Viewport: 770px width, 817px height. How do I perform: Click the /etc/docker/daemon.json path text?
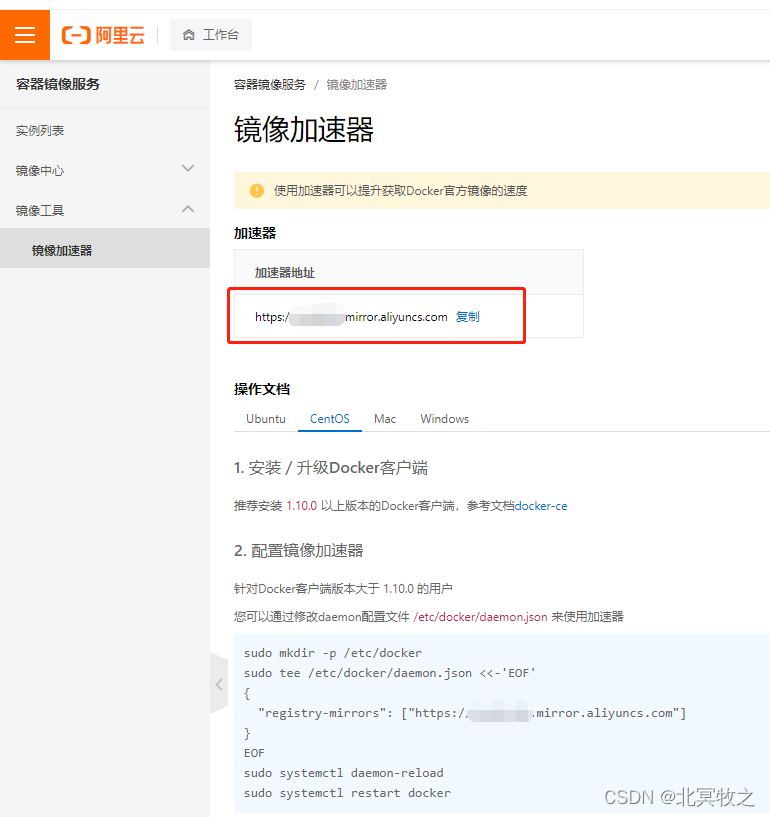click(x=480, y=617)
